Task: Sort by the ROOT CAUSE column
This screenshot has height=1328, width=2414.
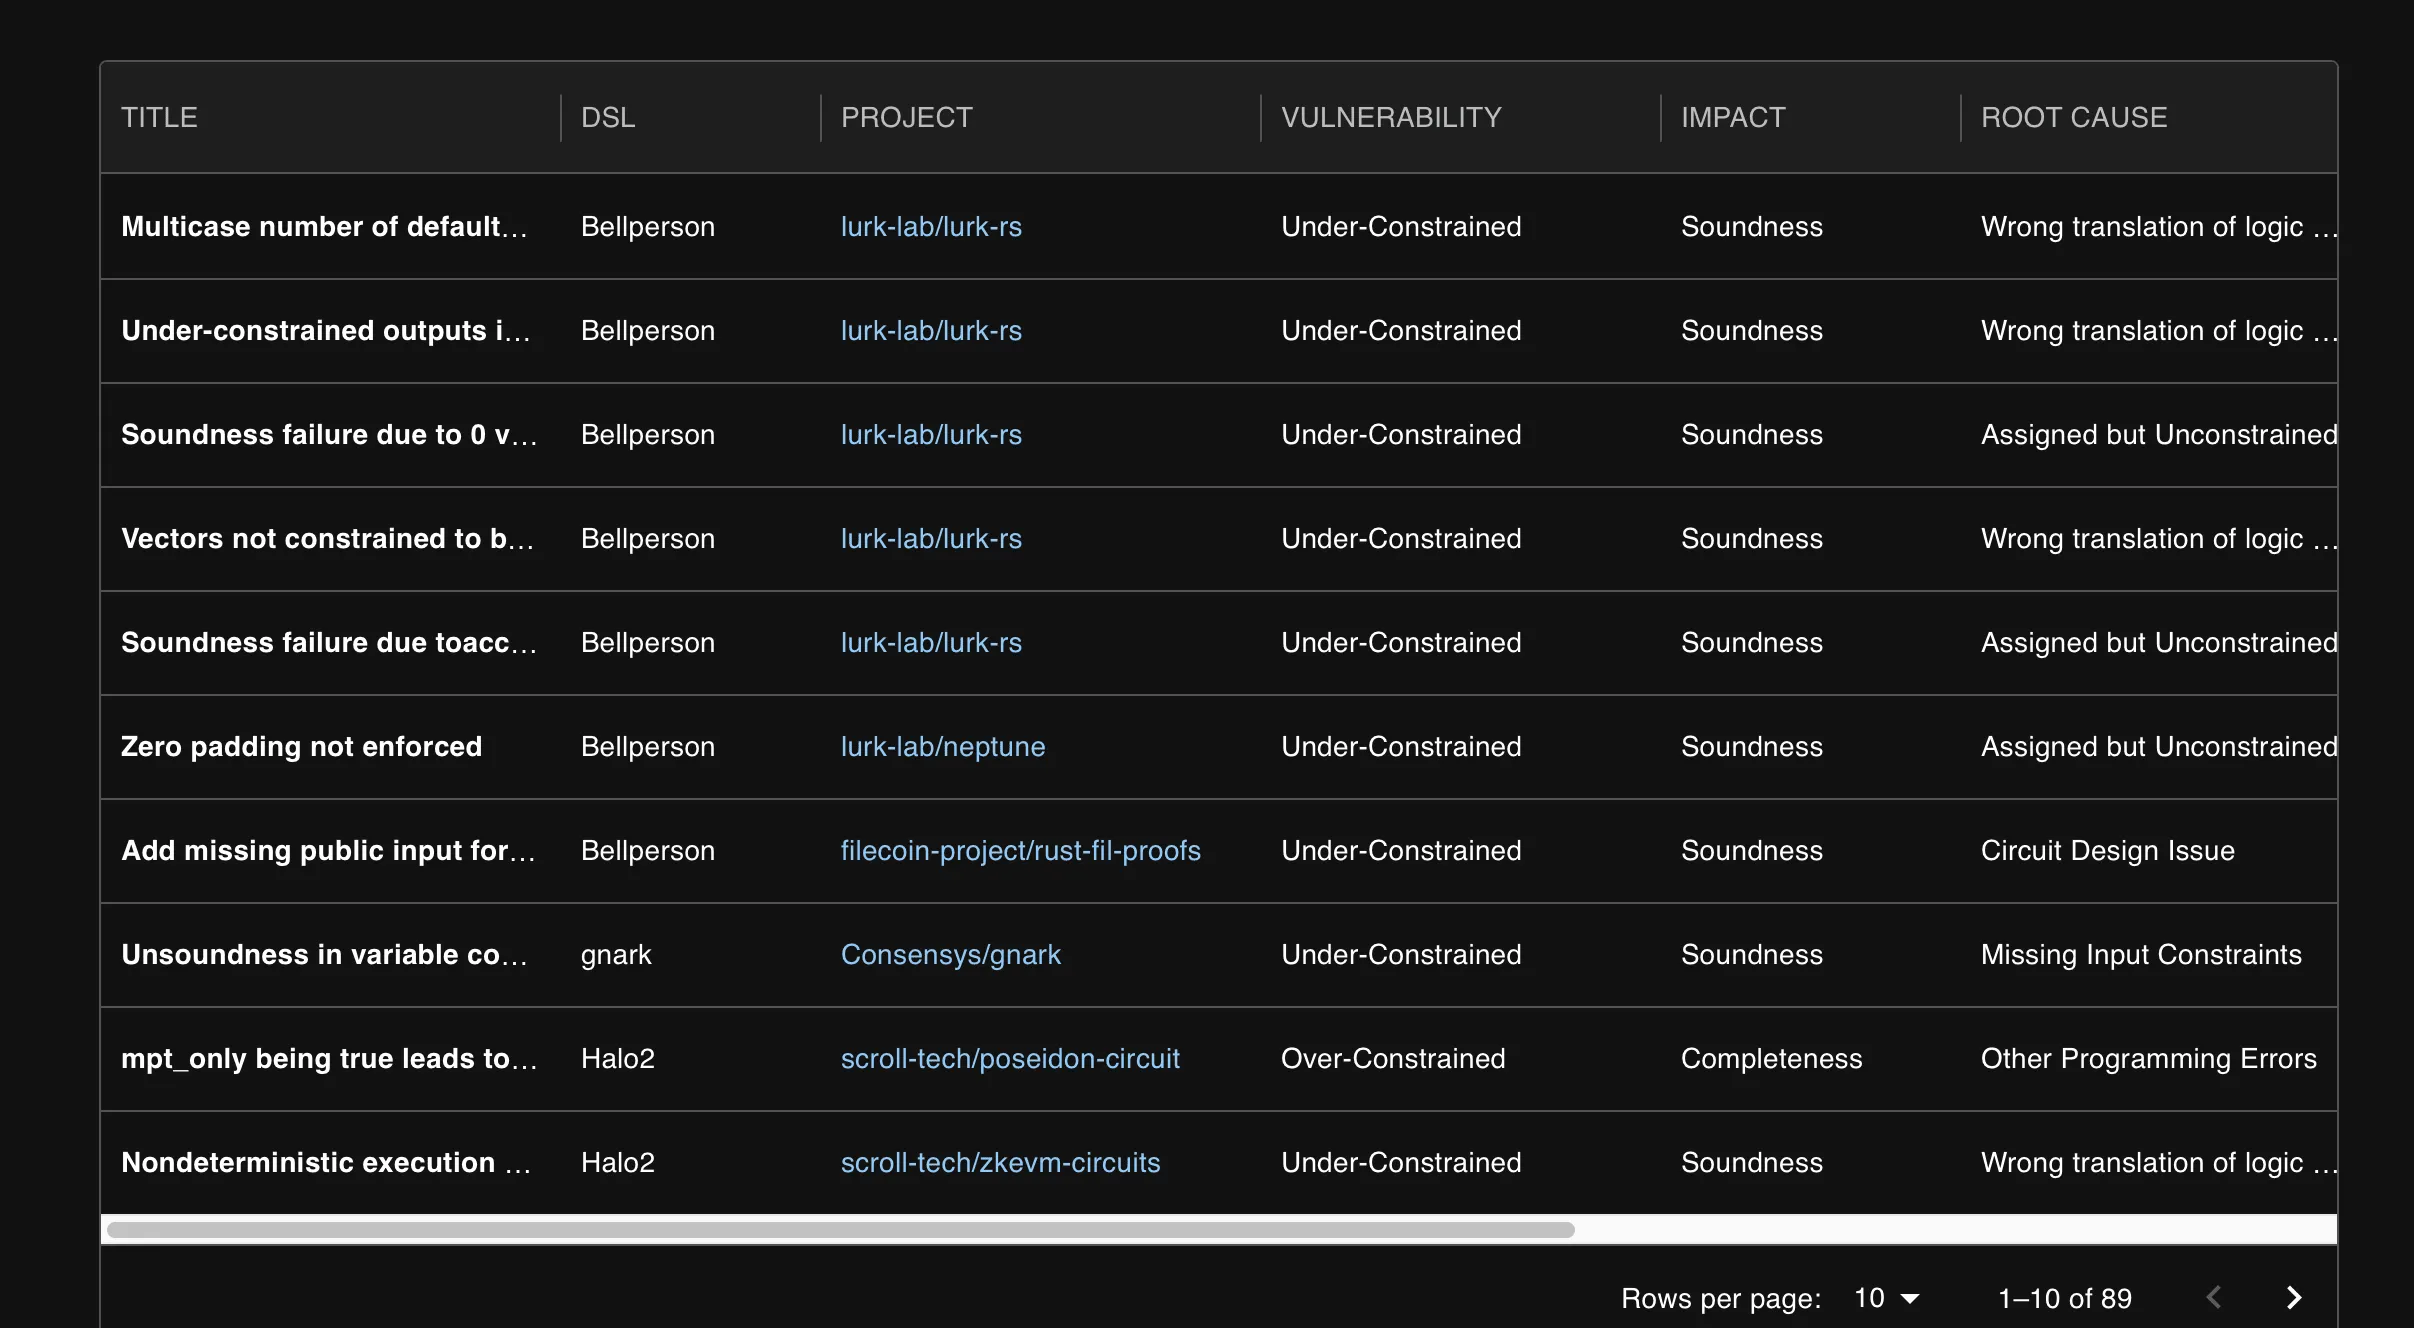Action: 2072,117
